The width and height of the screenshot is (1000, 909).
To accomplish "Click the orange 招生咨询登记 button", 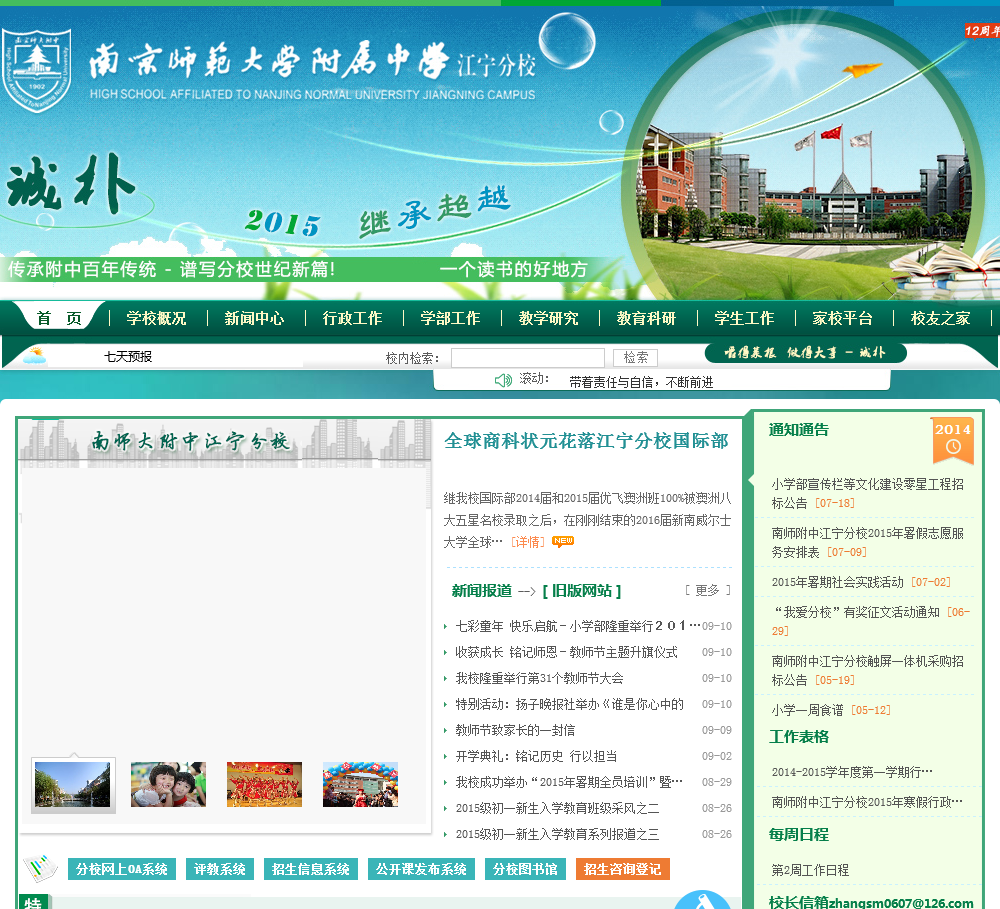I will tap(622, 869).
